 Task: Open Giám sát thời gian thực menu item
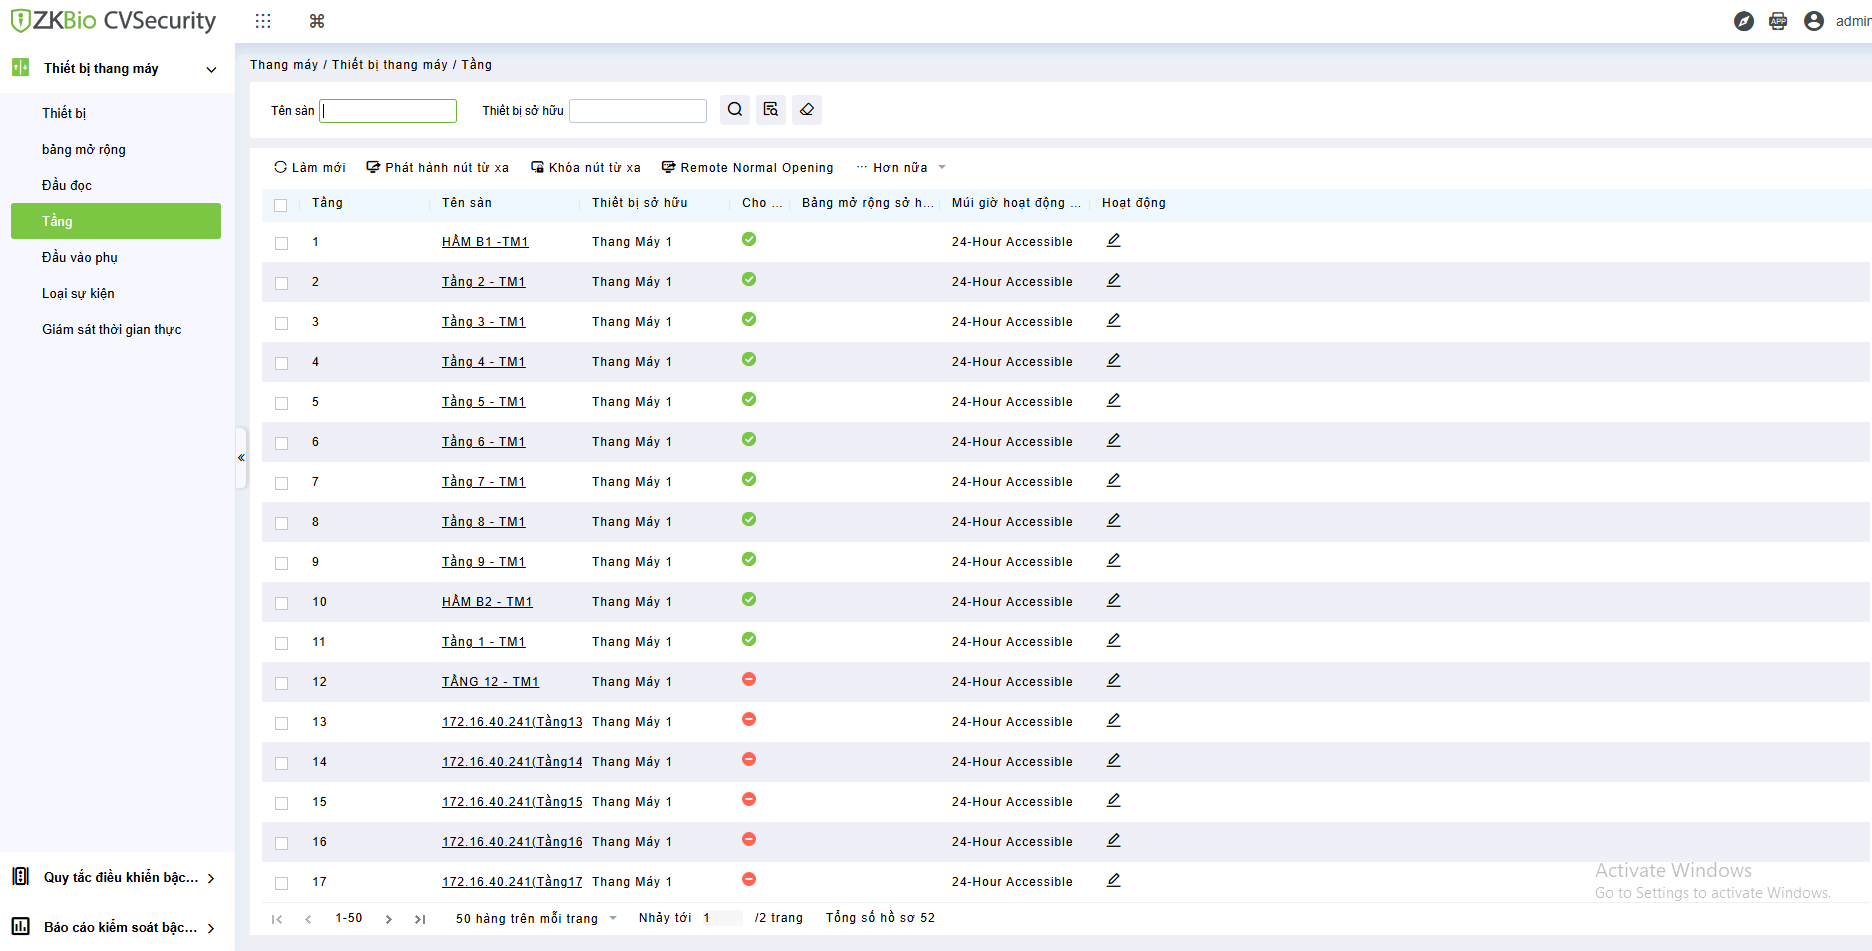click(x=111, y=329)
